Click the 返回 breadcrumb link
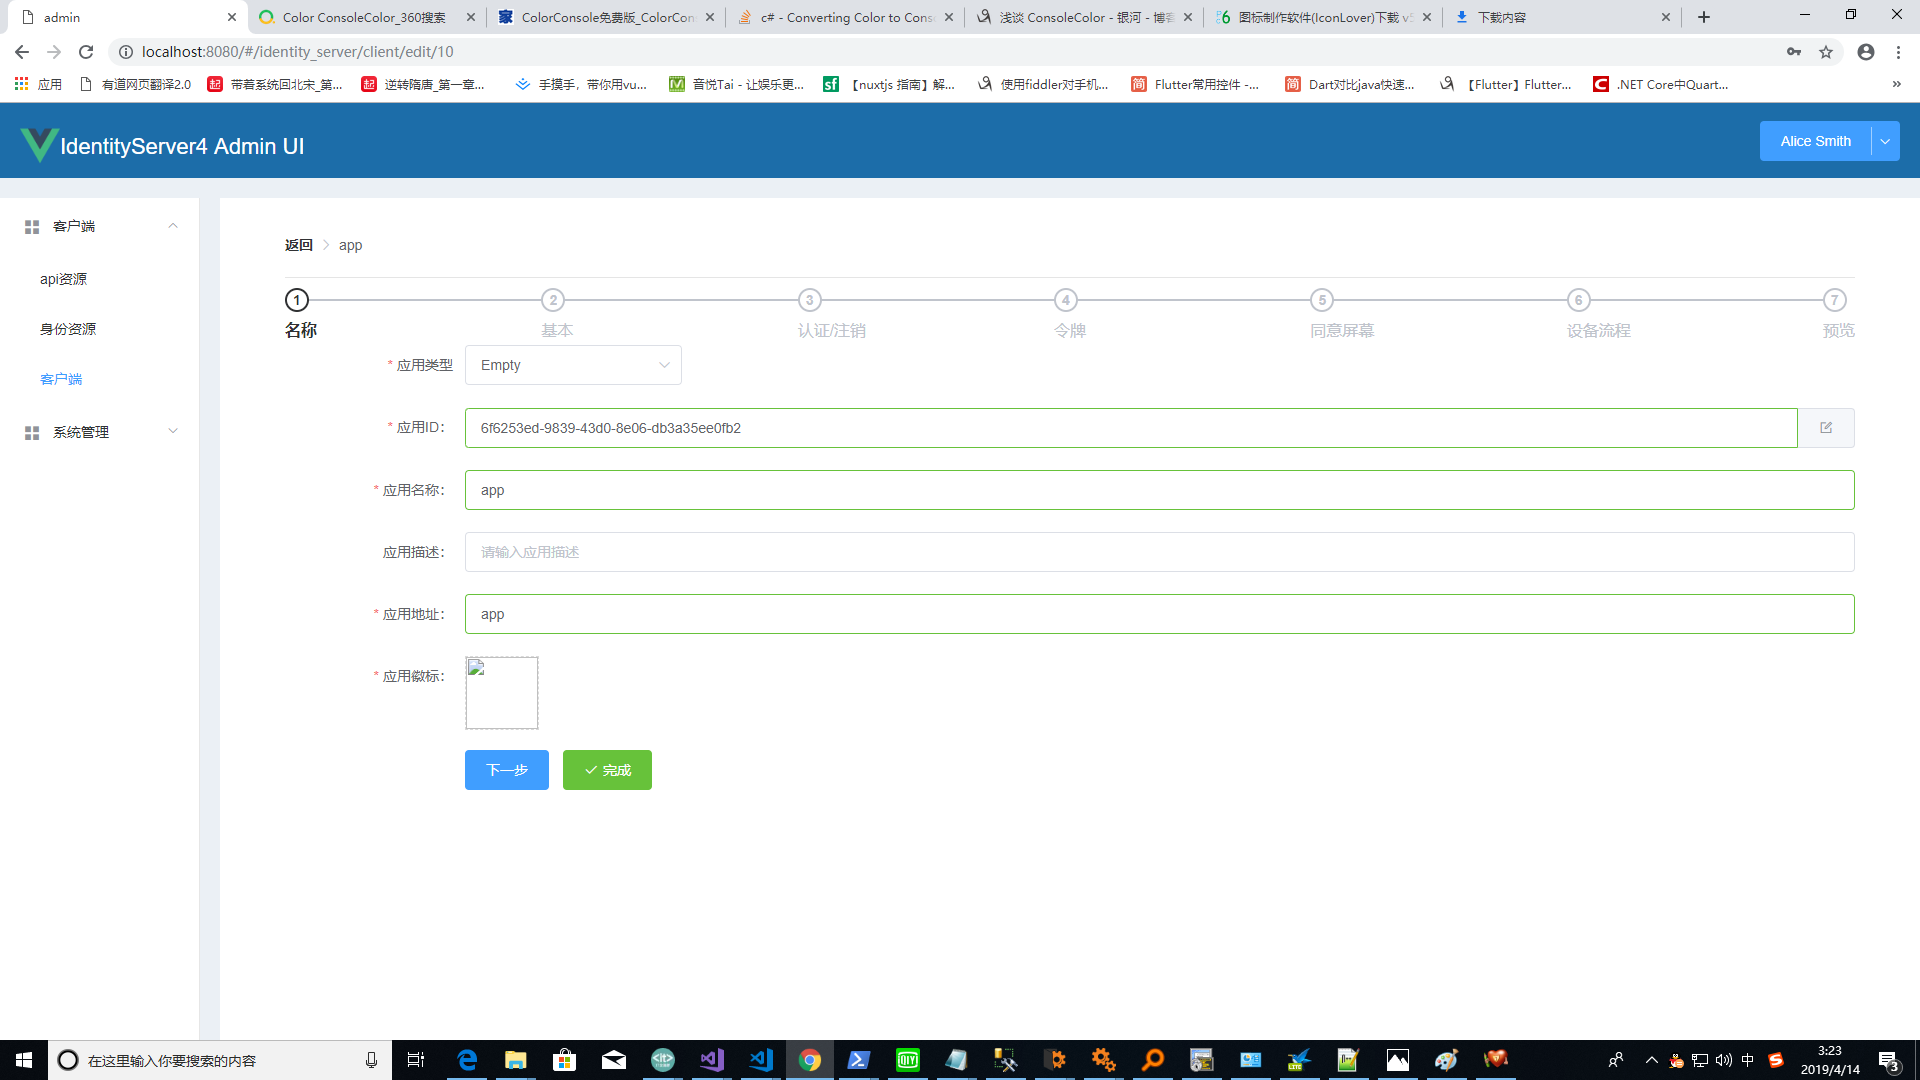 click(x=298, y=245)
